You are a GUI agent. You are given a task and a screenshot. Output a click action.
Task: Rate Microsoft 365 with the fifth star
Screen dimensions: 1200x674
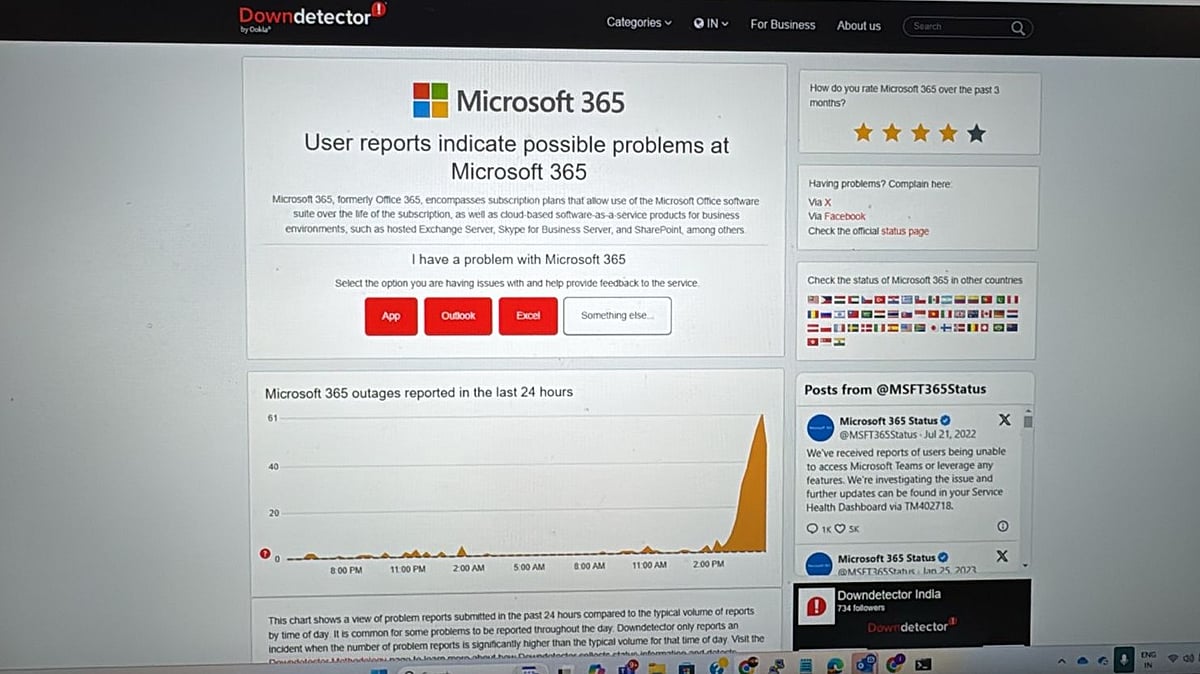pyautogui.click(x=976, y=133)
